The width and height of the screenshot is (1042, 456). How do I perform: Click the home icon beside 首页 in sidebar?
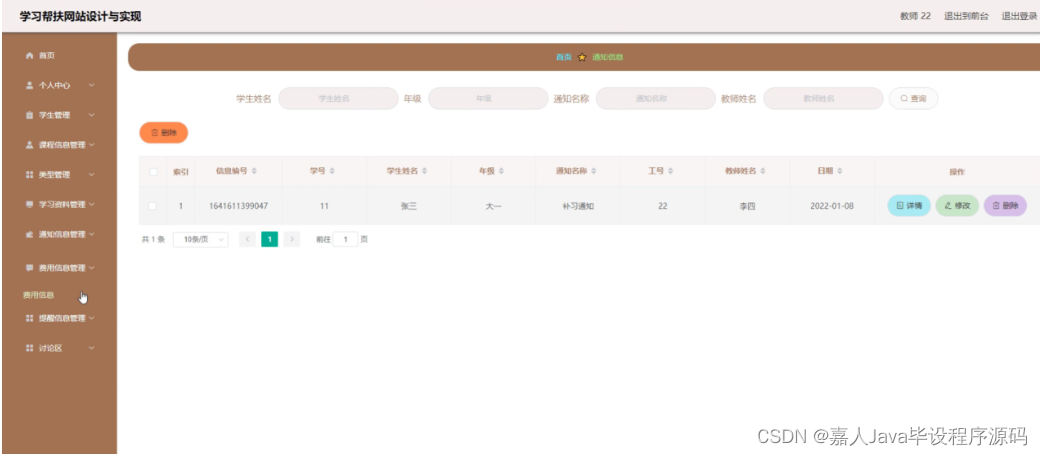(29, 56)
